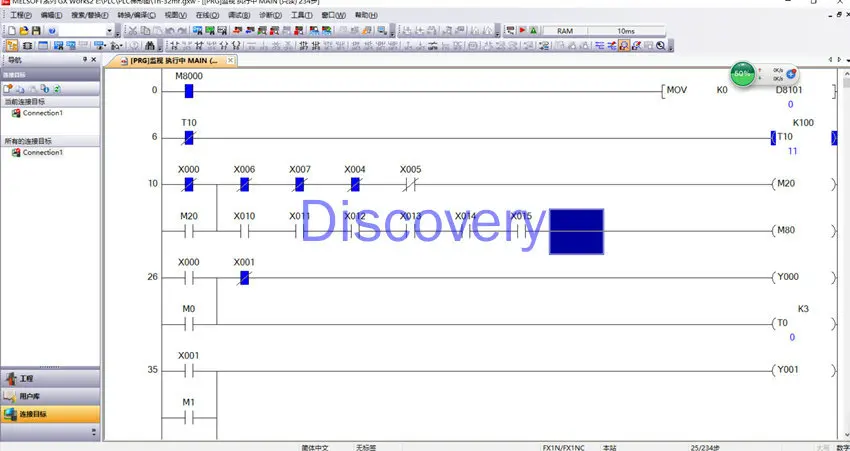The image size is (850, 451).
Task: Open the toolbar combo box dropdown
Action: tap(109, 31)
